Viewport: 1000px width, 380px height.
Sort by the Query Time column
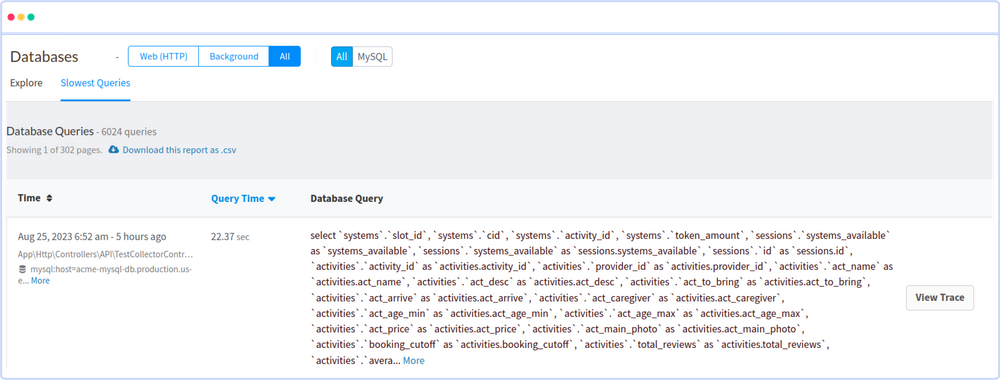point(237,198)
